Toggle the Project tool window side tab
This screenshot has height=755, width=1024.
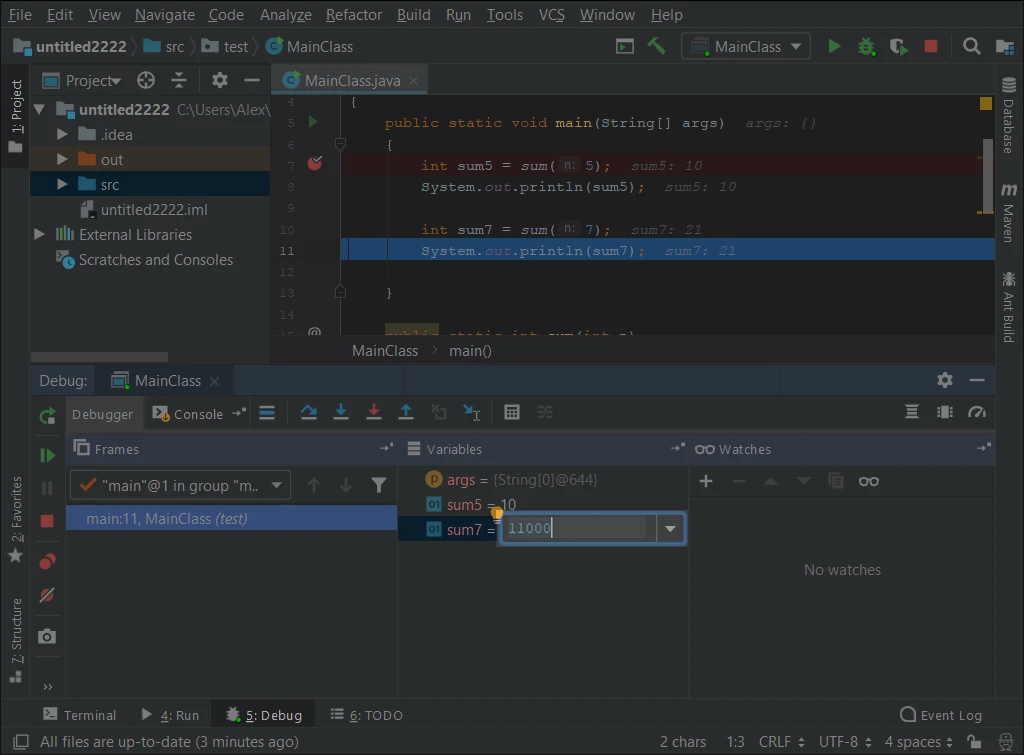[x=16, y=116]
